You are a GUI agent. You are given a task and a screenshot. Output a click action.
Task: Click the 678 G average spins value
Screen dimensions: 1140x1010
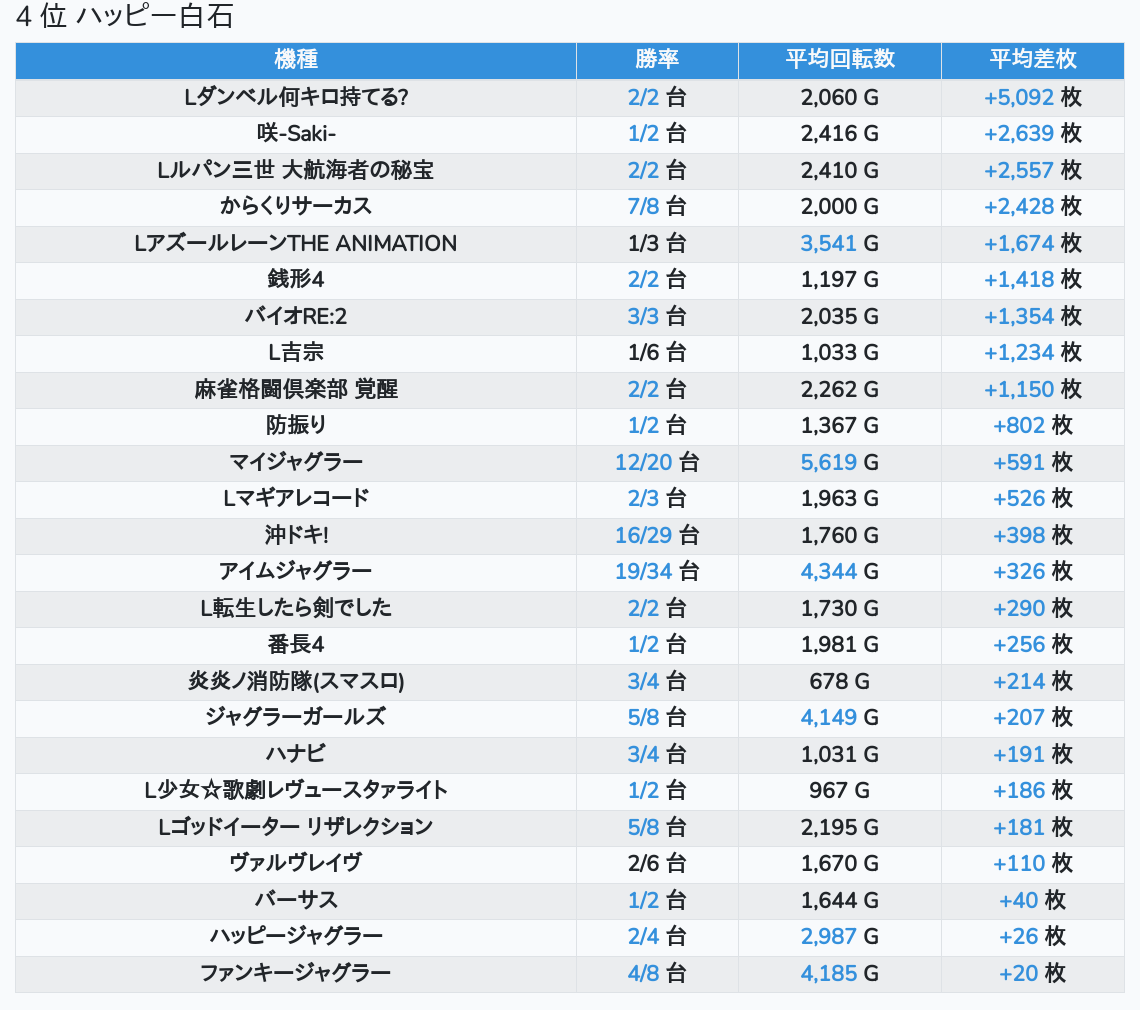[x=840, y=681]
